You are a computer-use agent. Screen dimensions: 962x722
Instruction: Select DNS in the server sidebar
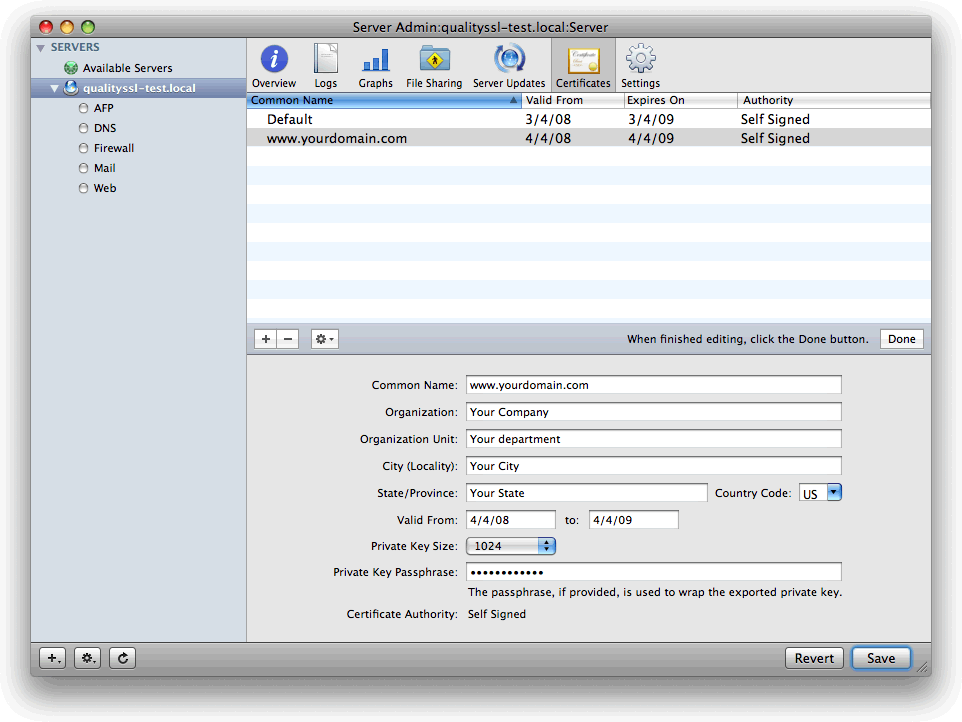tap(105, 128)
